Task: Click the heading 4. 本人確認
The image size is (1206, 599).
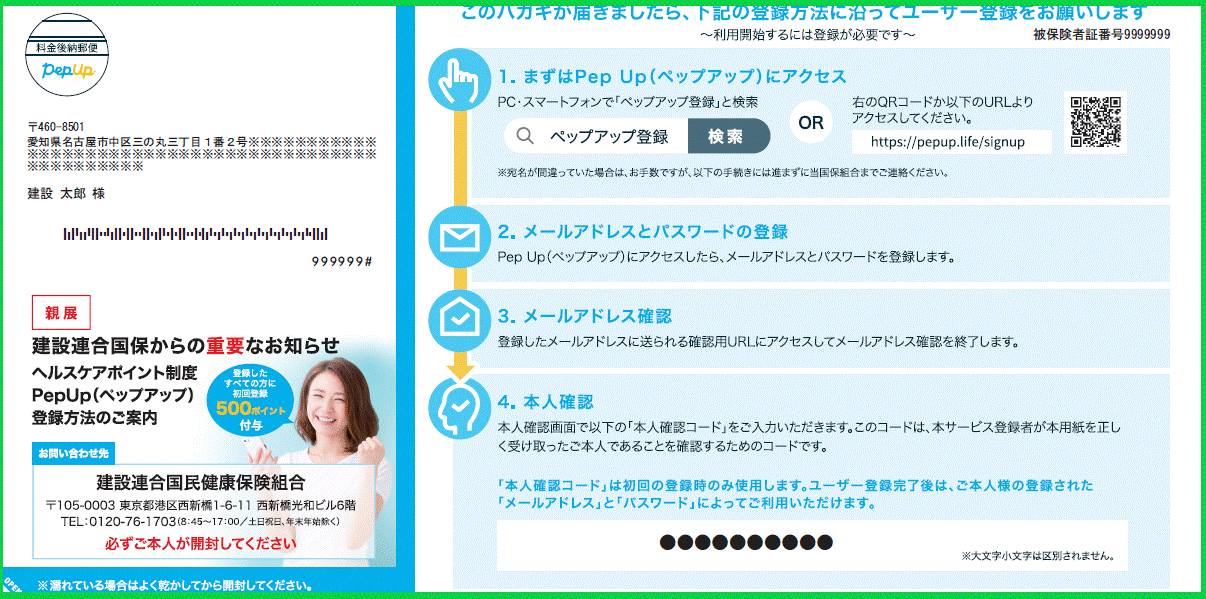Action: [546, 402]
